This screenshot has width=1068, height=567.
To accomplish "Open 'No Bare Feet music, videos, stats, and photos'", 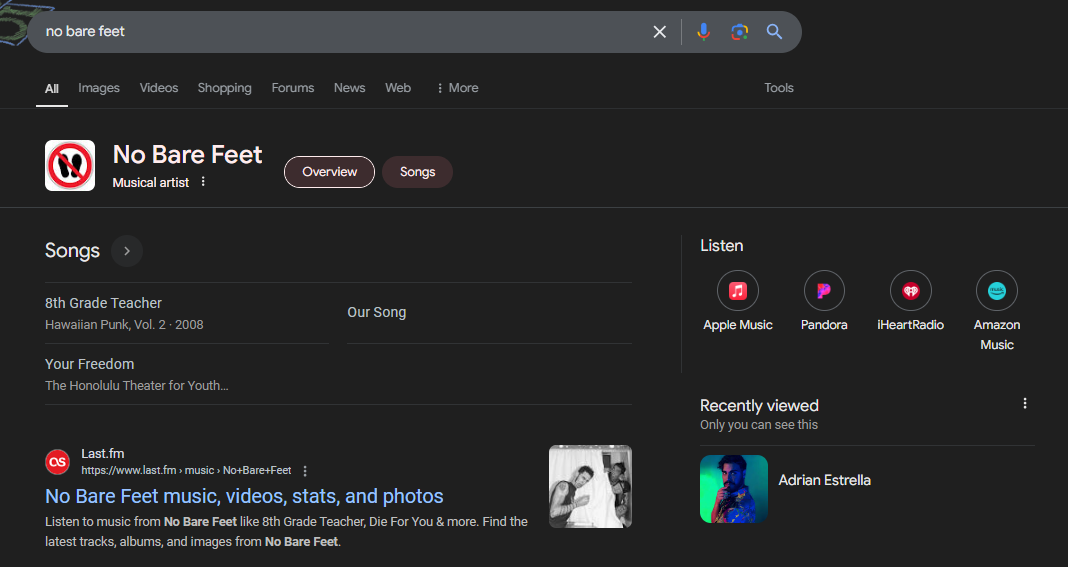I will tap(244, 496).
